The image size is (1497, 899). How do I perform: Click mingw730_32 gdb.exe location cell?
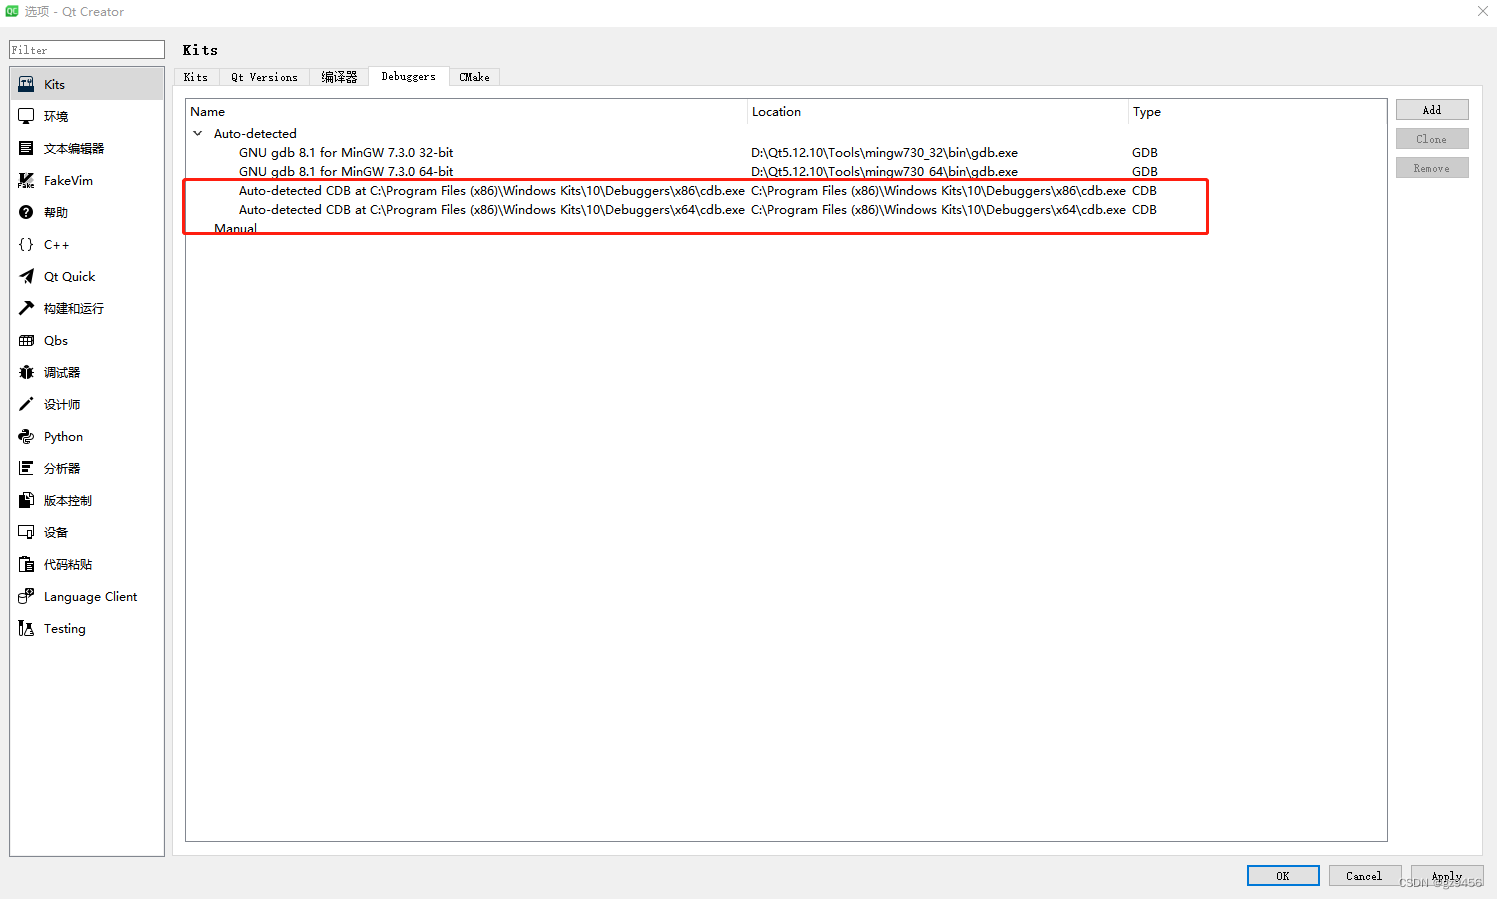click(885, 153)
